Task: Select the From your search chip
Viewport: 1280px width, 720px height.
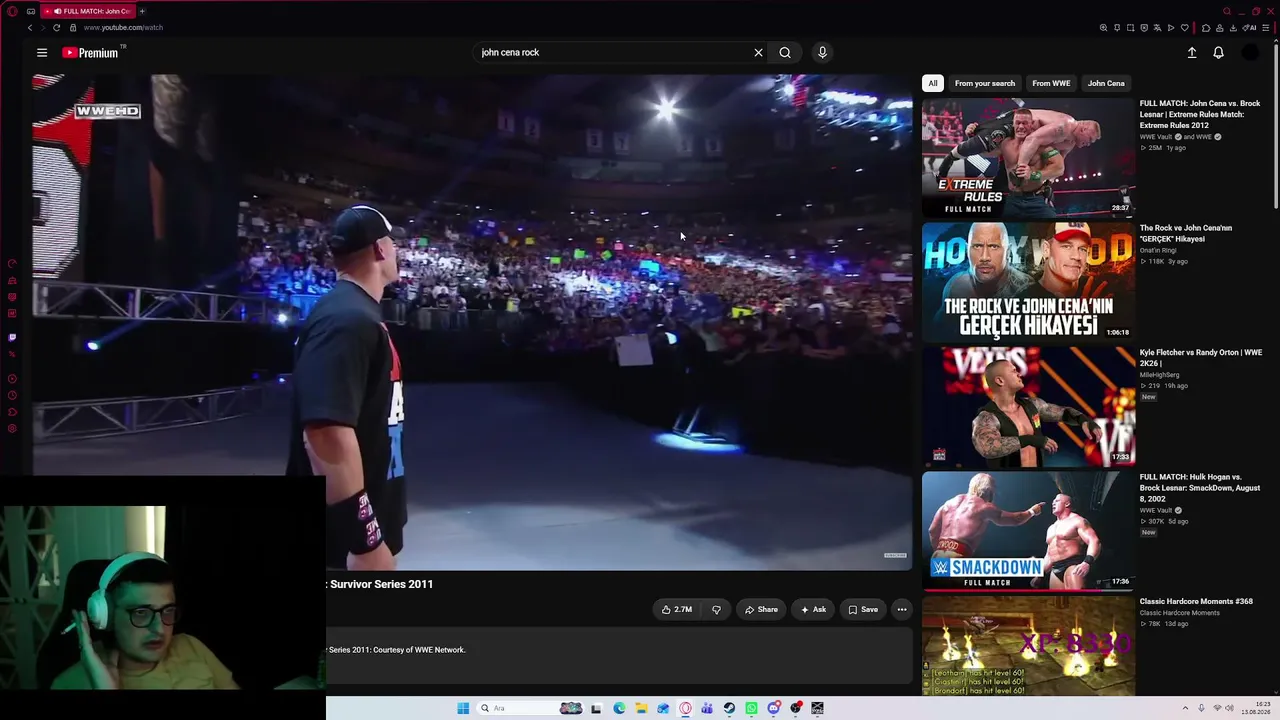Action: coord(985,83)
